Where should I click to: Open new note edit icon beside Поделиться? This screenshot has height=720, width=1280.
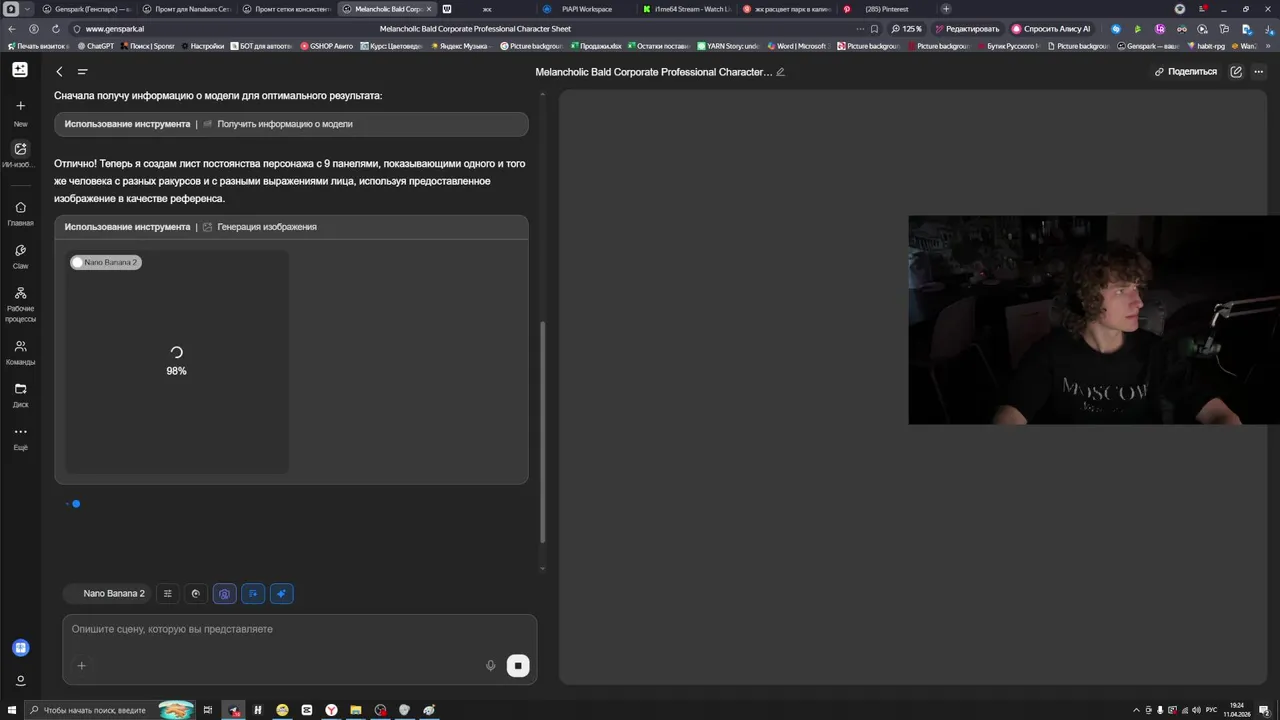point(1237,72)
